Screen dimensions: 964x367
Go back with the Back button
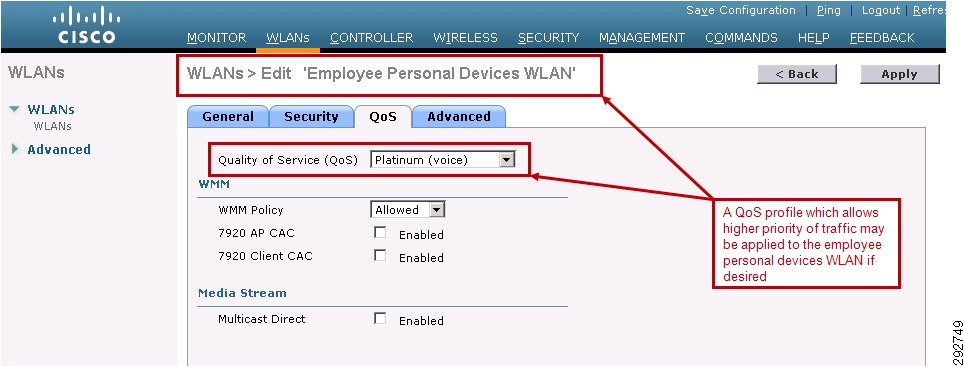(x=797, y=74)
